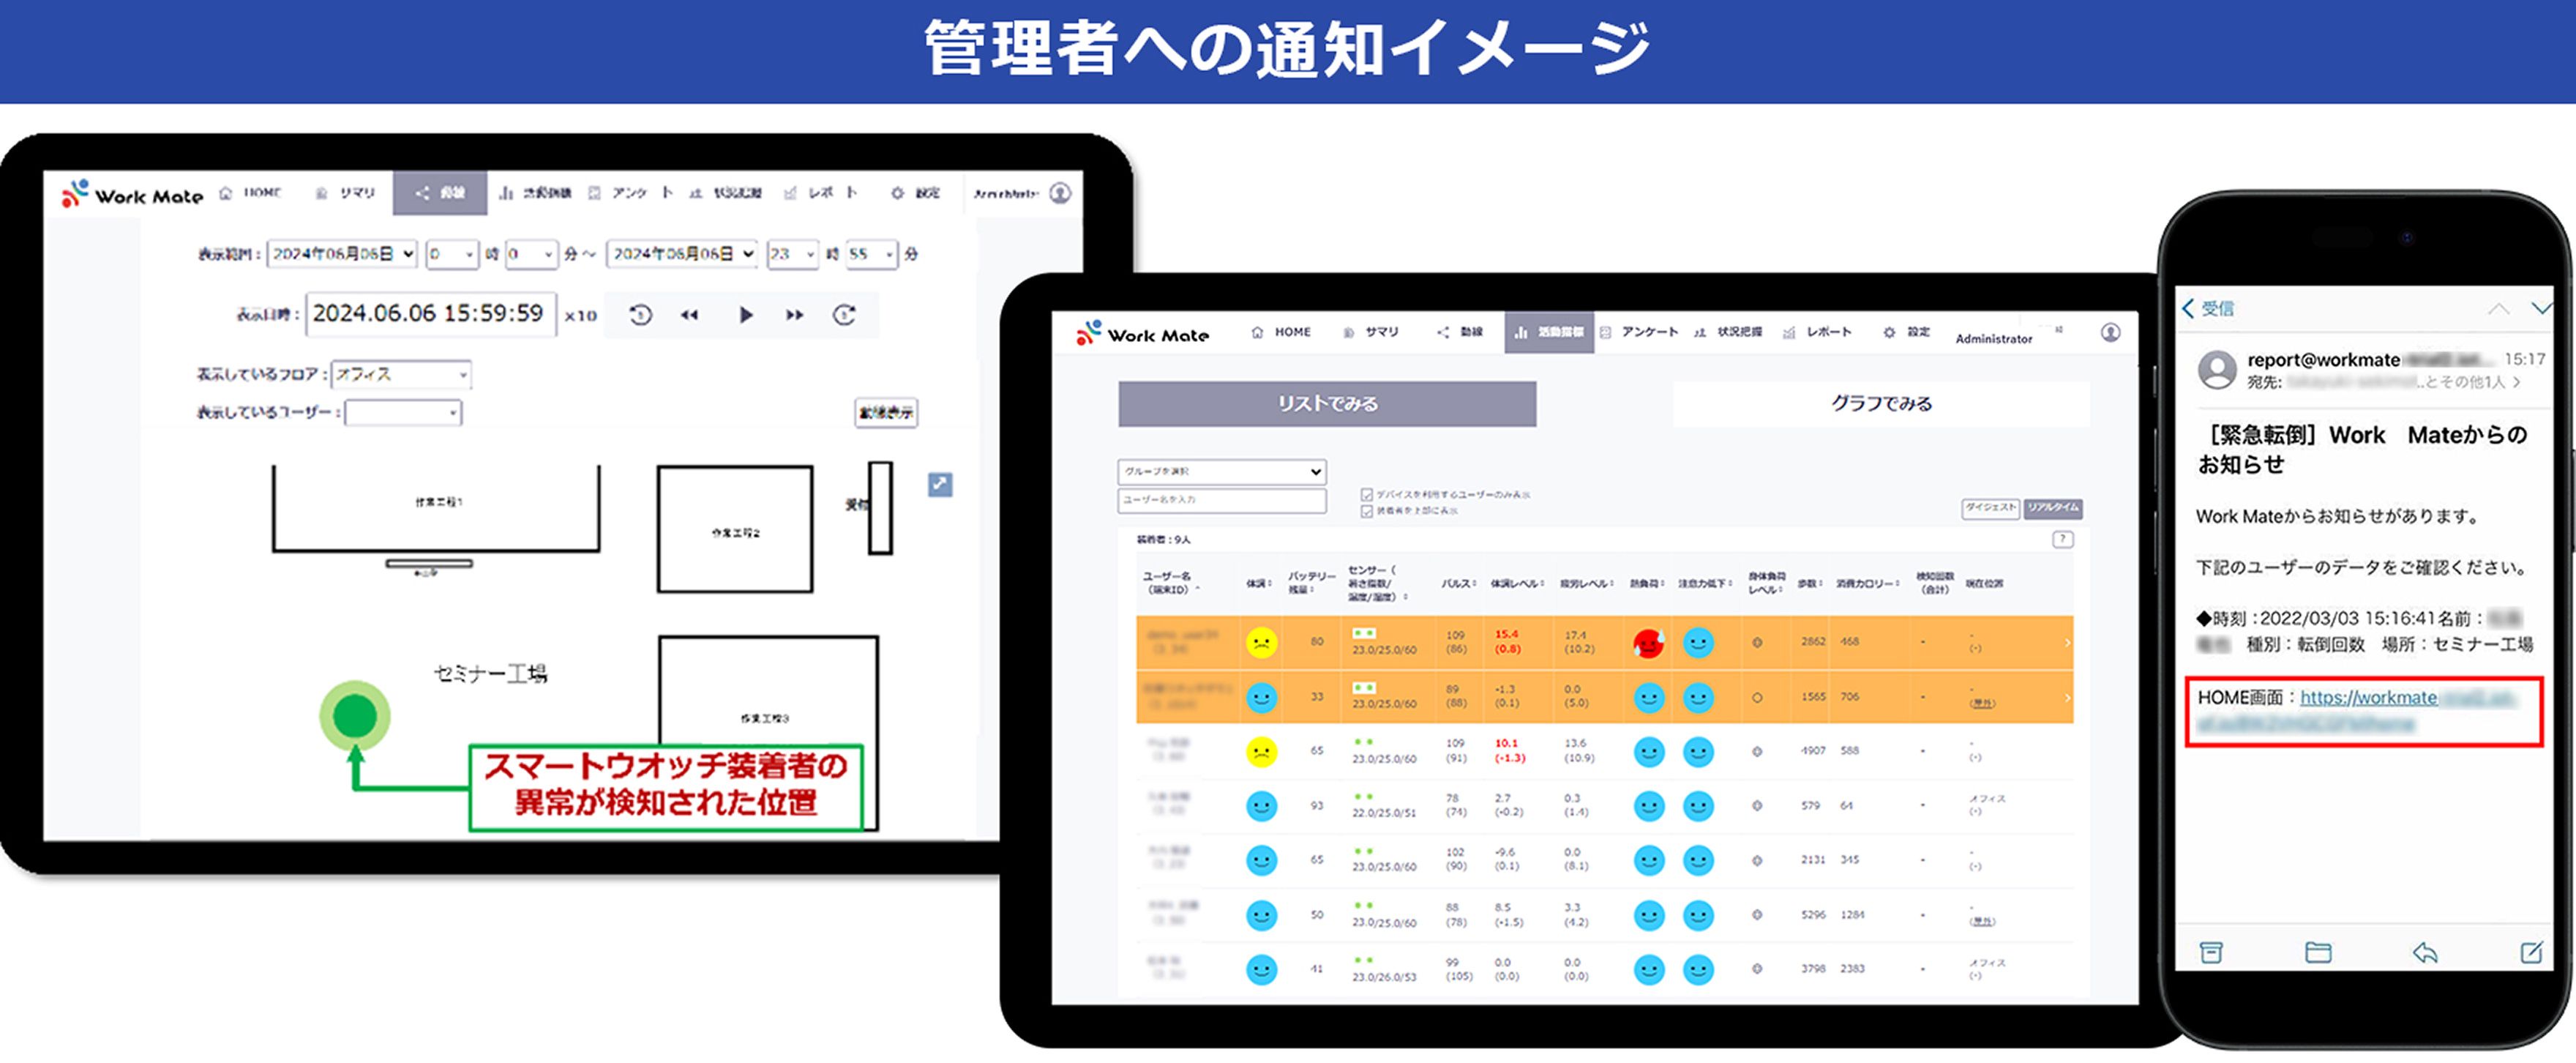This screenshot has width=2576, height=1063.
Task: Tap the archive box icon in phone toolbar
Action: (2211, 952)
